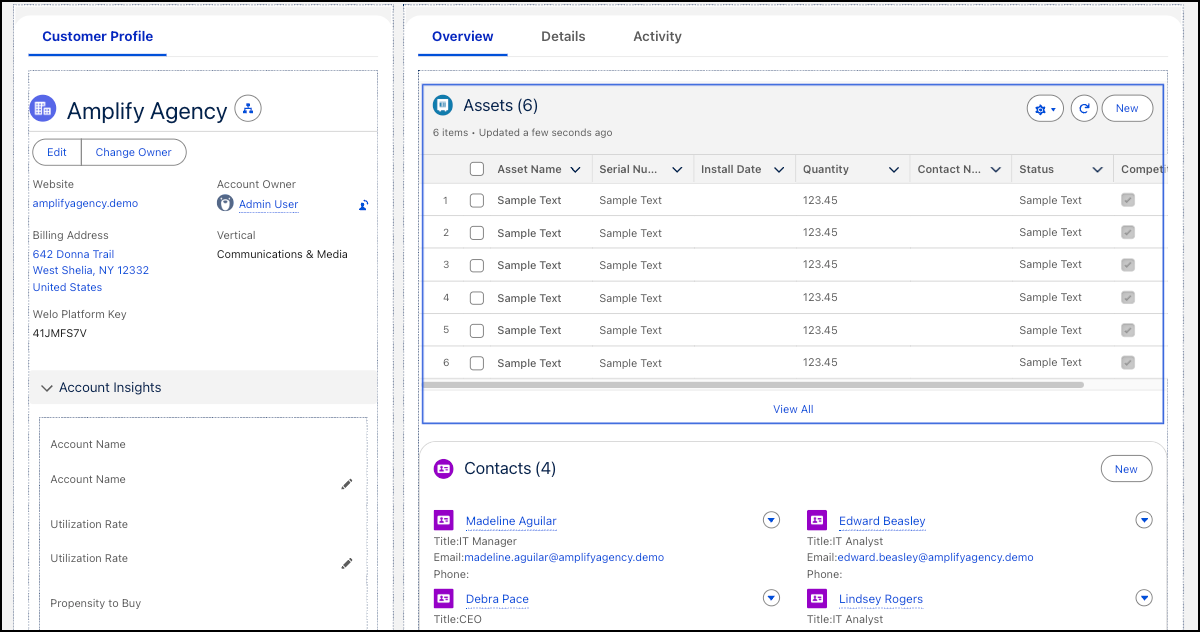Click the account hierarchy icon beside Amplify Agency
The image size is (1200, 632).
pos(248,108)
